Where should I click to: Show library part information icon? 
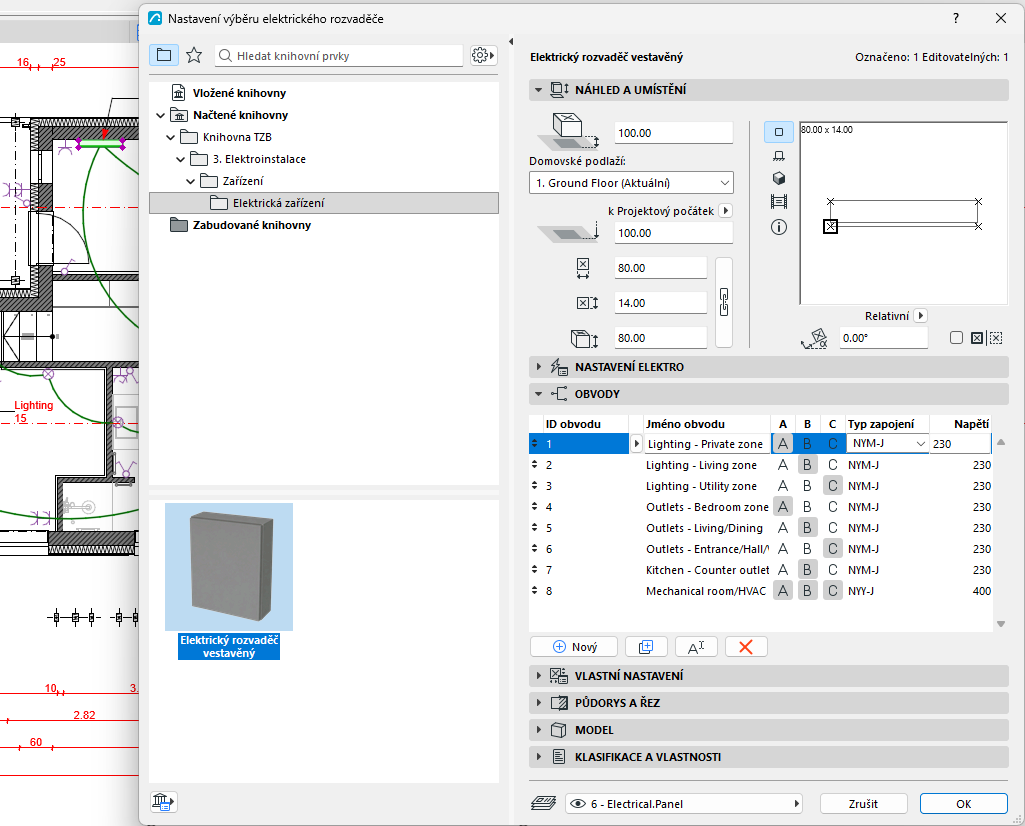(779, 227)
